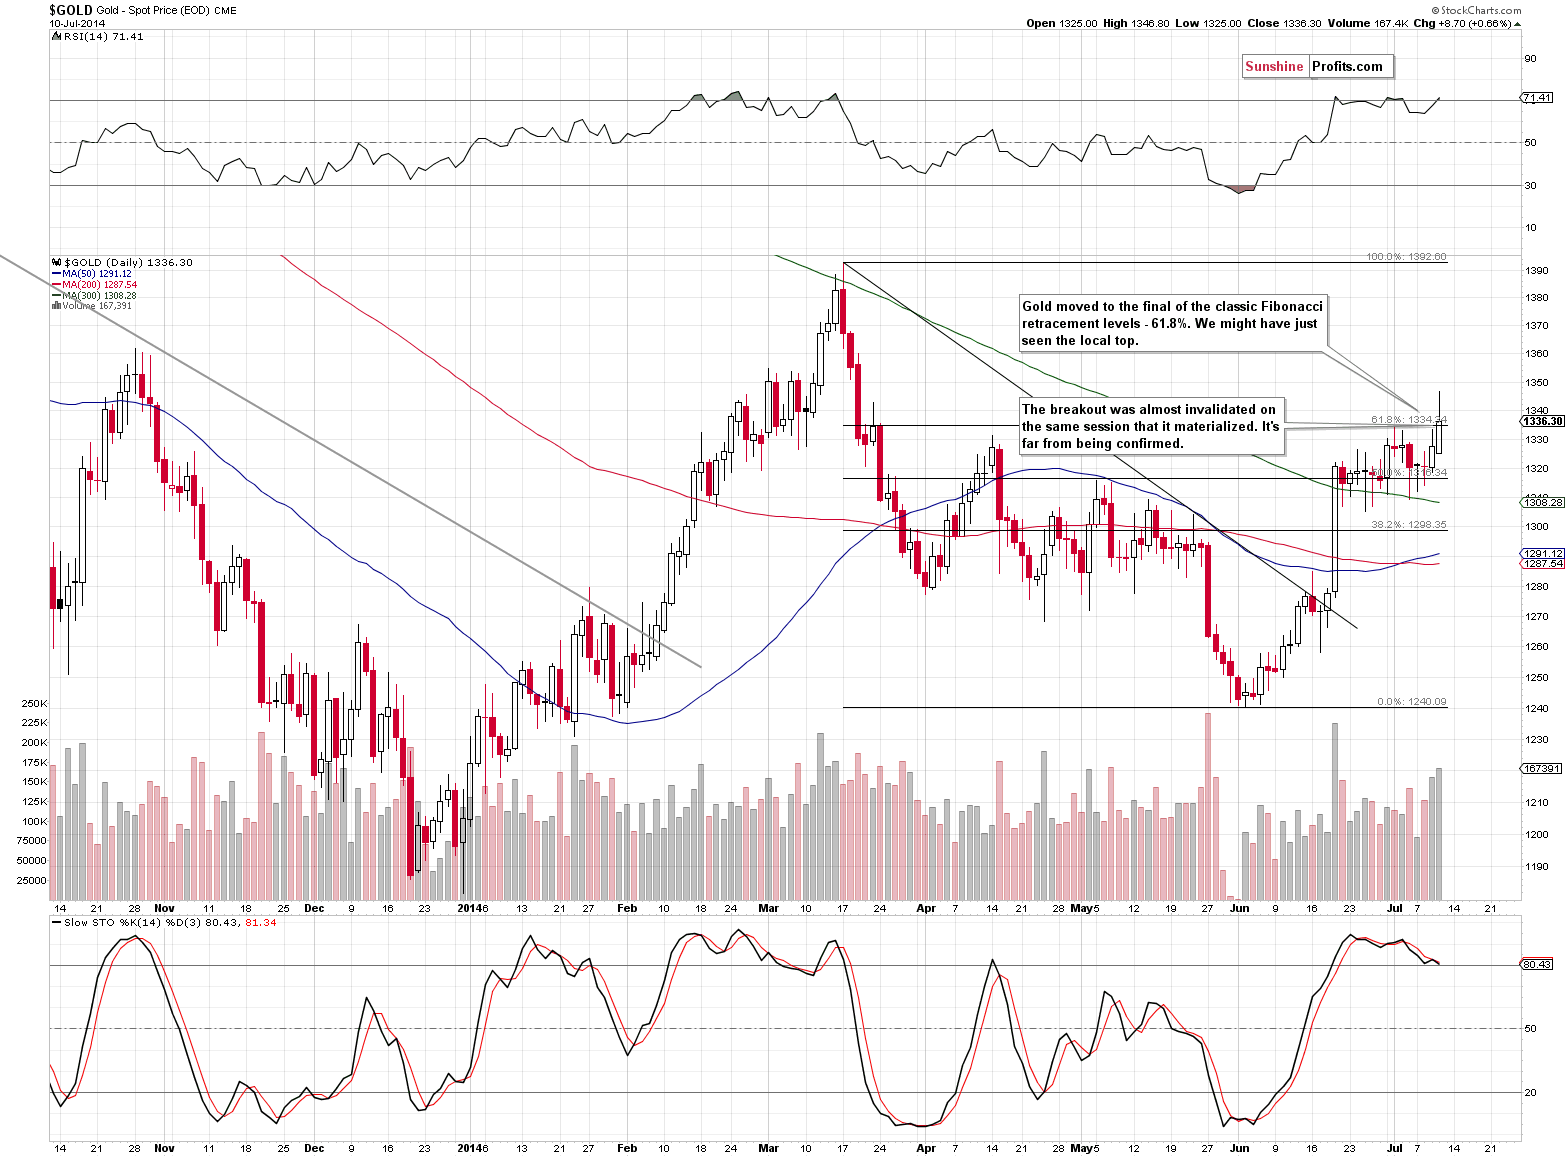Image resolution: width=1565 pixels, height=1157 pixels.
Task: Click the Low 1325.00 value
Action: (x=1209, y=23)
